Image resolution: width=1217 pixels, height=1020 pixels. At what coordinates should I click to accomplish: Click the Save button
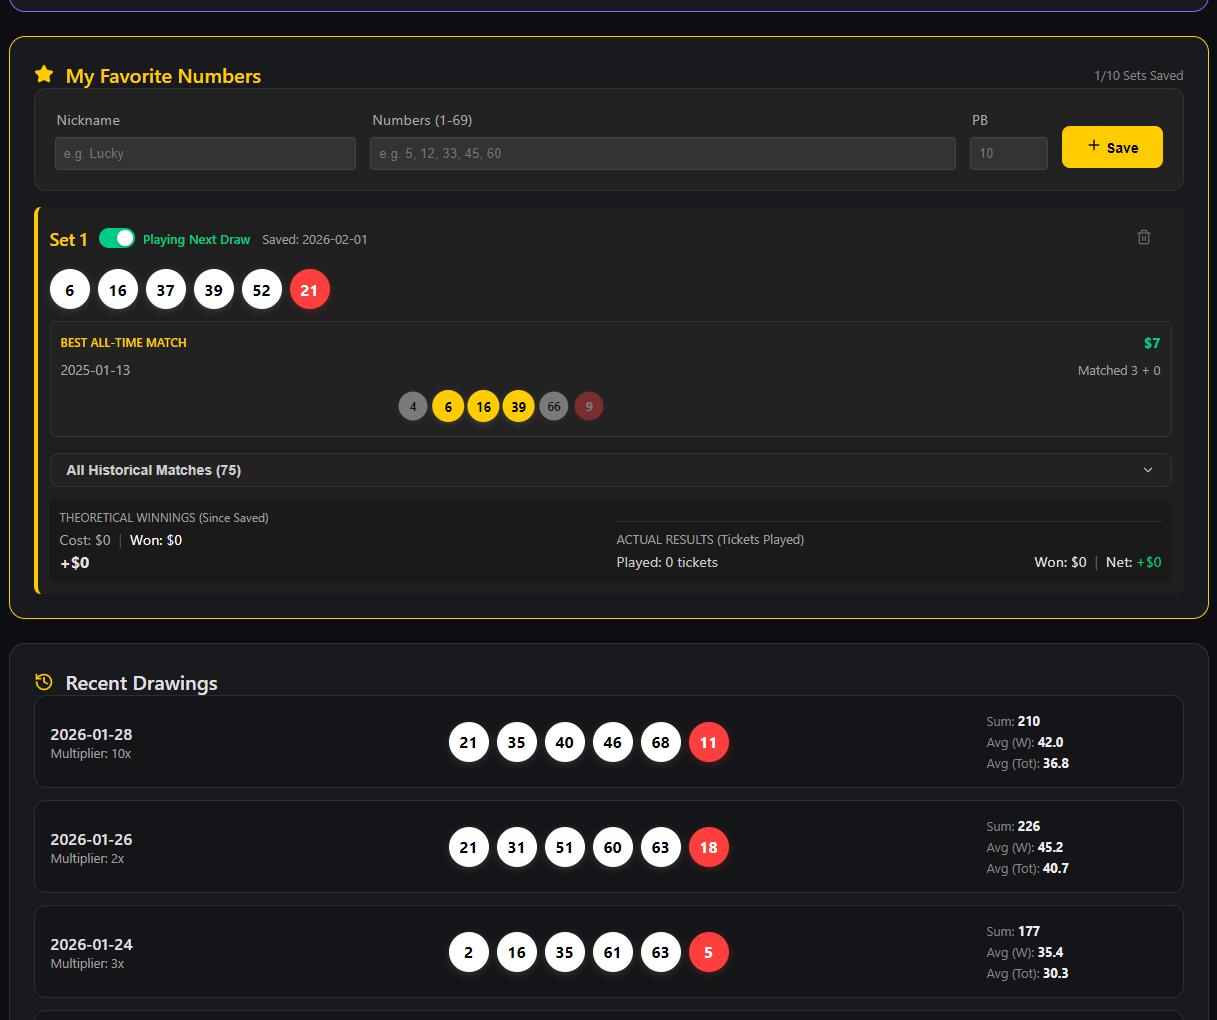coord(1112,146)
